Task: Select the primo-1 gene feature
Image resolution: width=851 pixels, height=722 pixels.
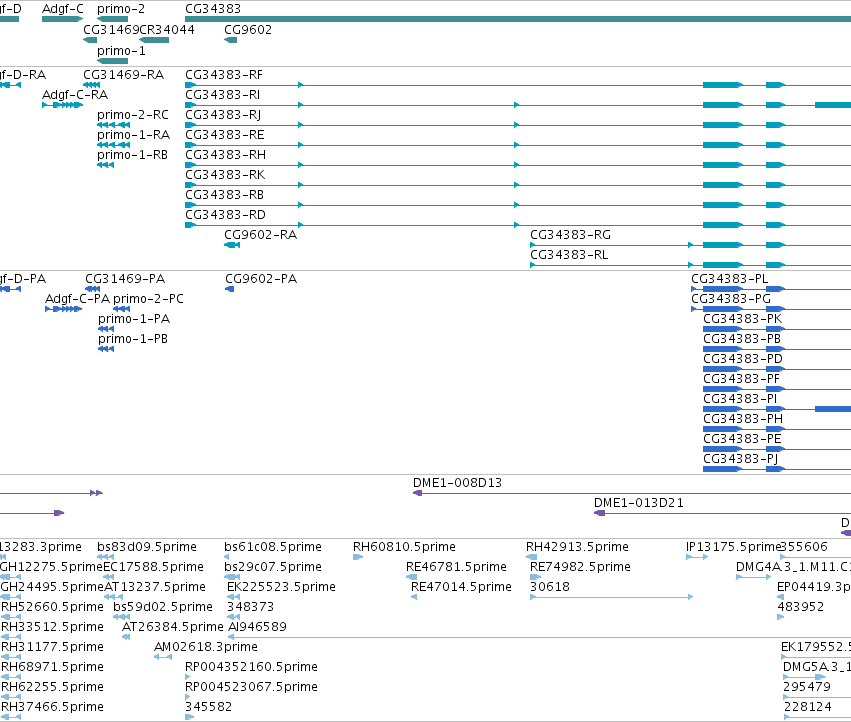Action: pos(112,61)
